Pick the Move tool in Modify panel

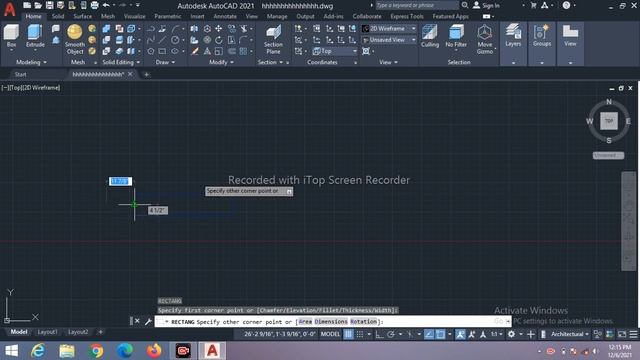[219, 29]
